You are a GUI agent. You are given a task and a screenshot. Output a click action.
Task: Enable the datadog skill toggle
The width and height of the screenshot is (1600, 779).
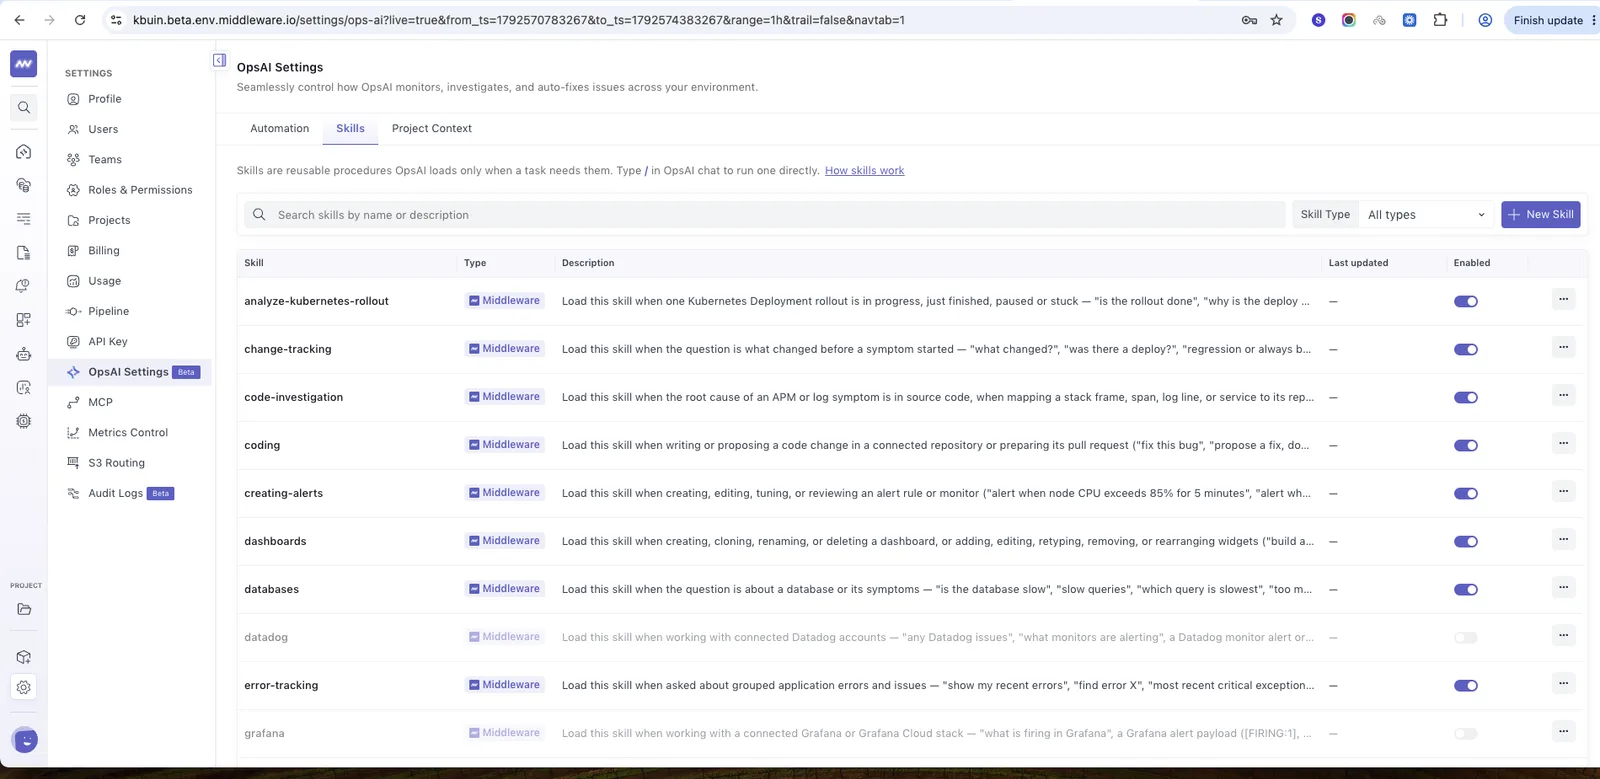pyautogui.click(x=1466, y=637)
